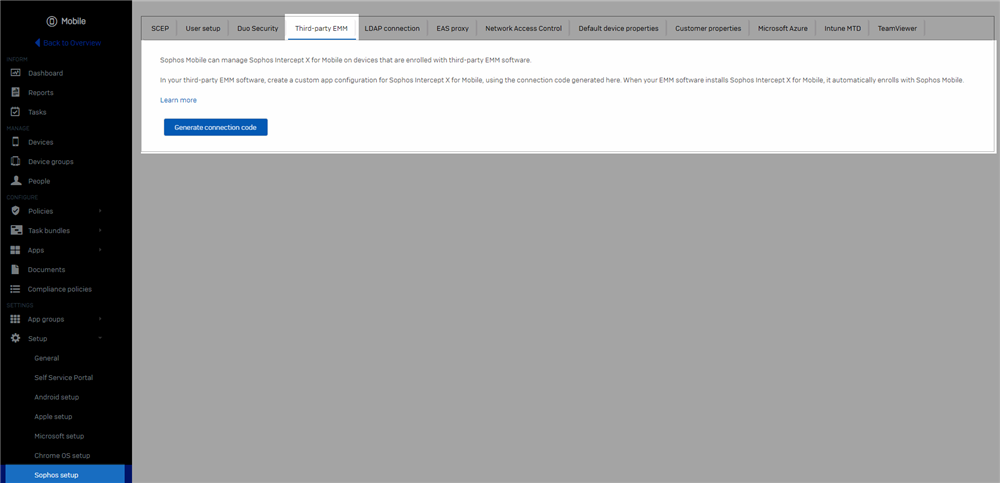
Task: Select the Duo Security tab
Action: click(x=258, y=29)
